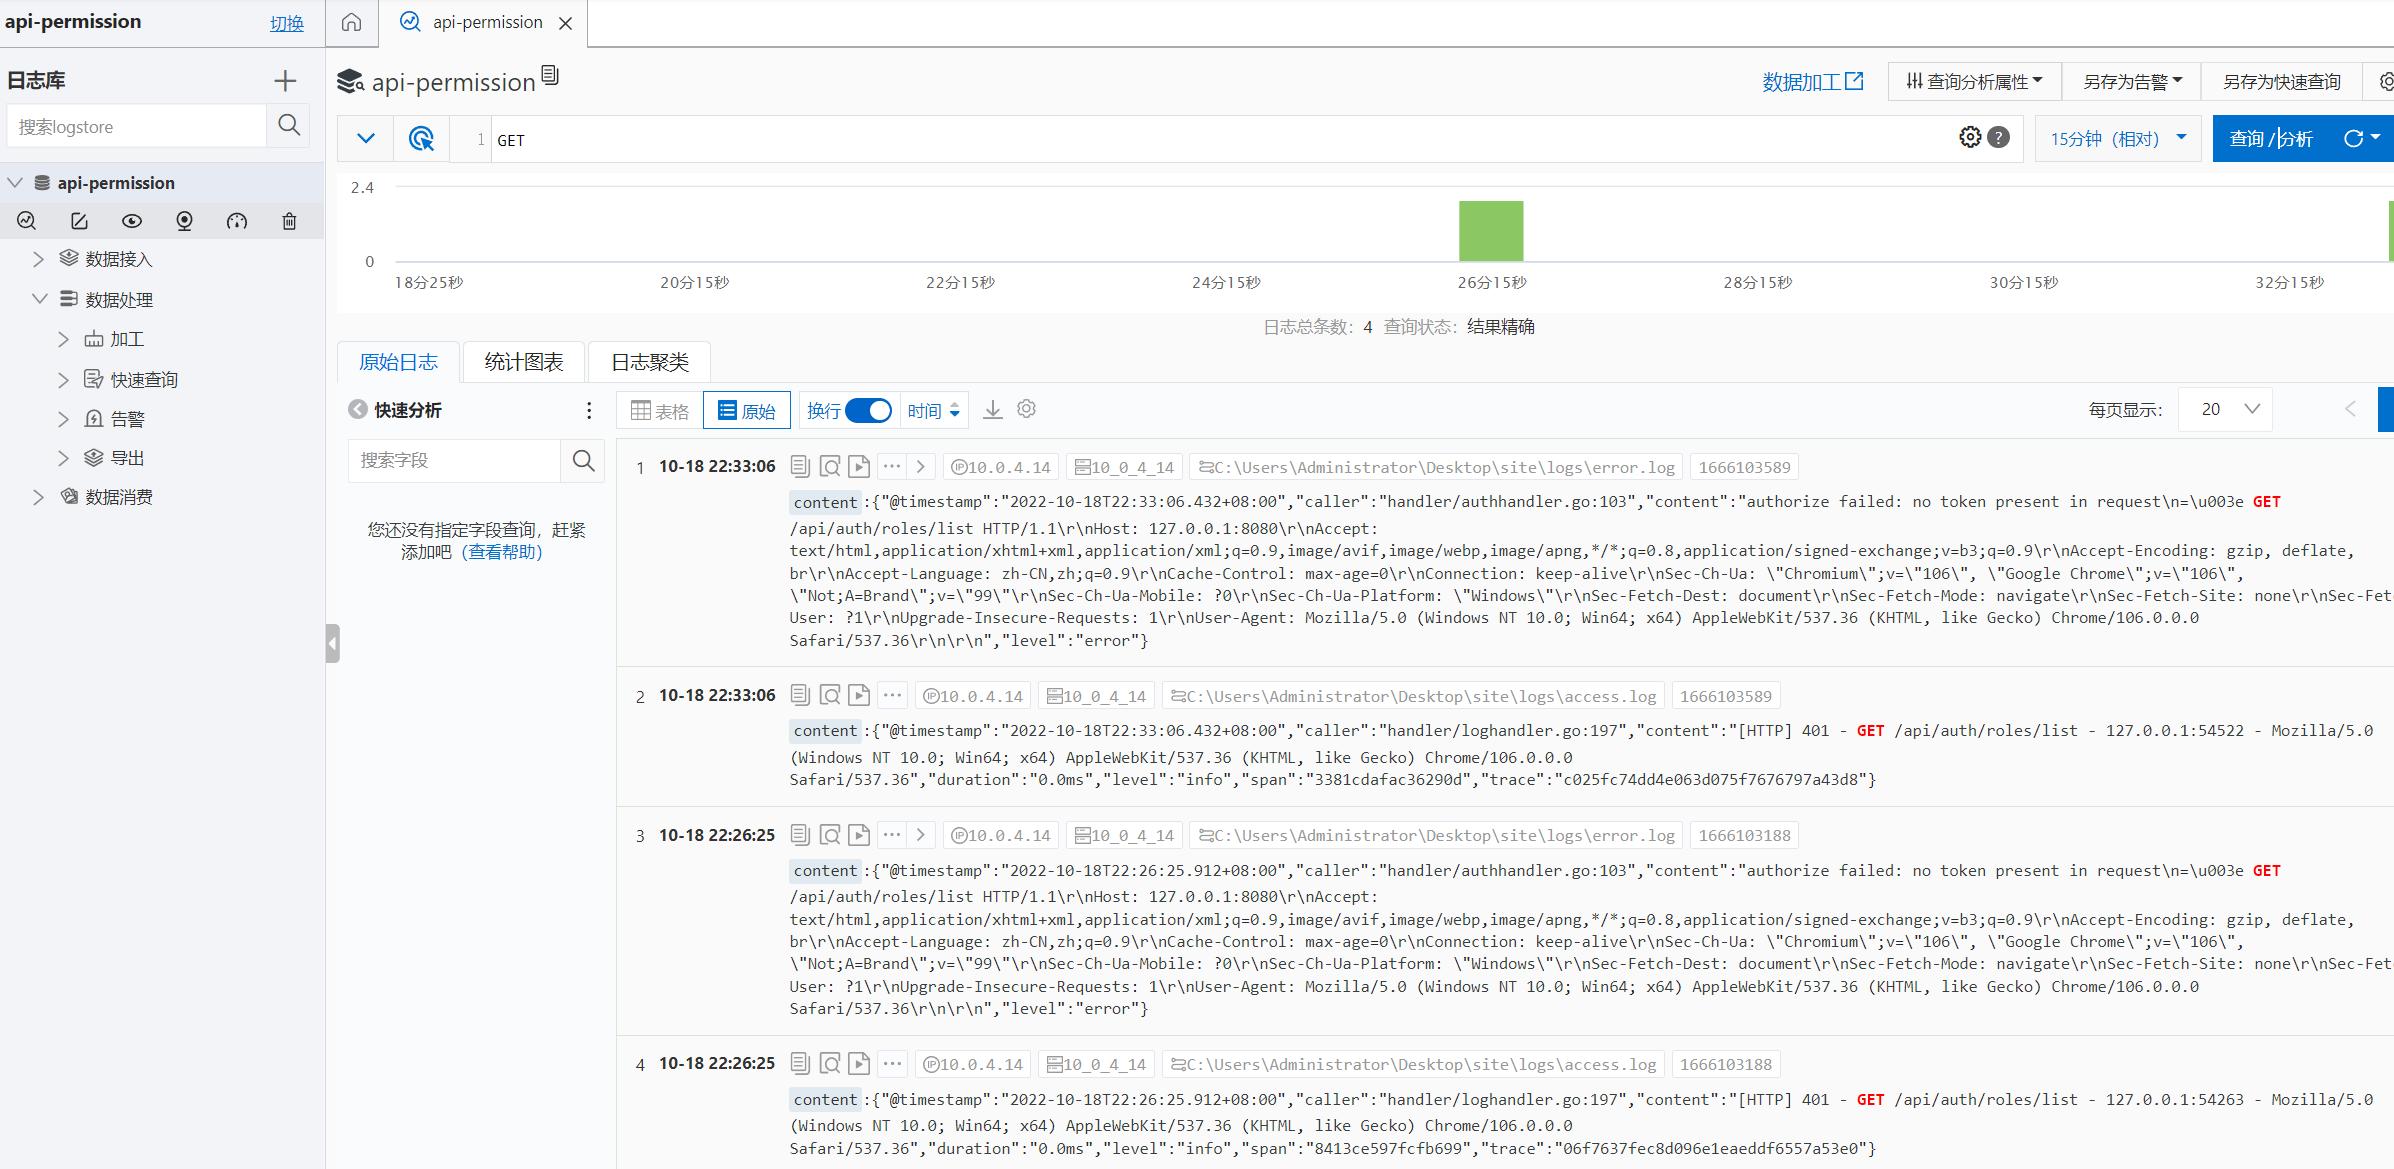The width and height of the screenshot is (2394, 1169).
Task: Open the magnifier icon in log entry one
Action: 830,466
